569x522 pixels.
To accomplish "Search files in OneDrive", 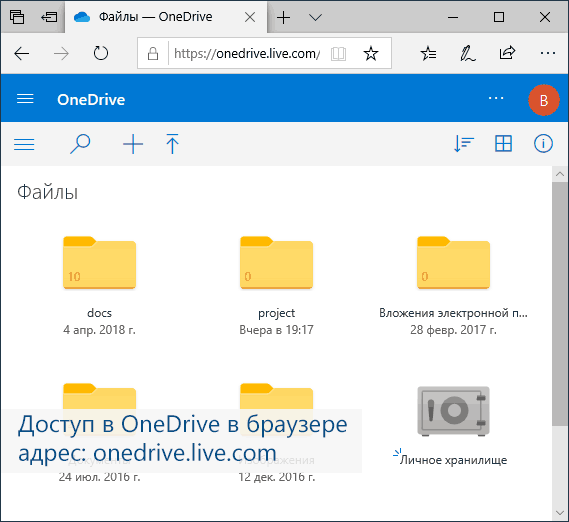I will tap(80, 144).
